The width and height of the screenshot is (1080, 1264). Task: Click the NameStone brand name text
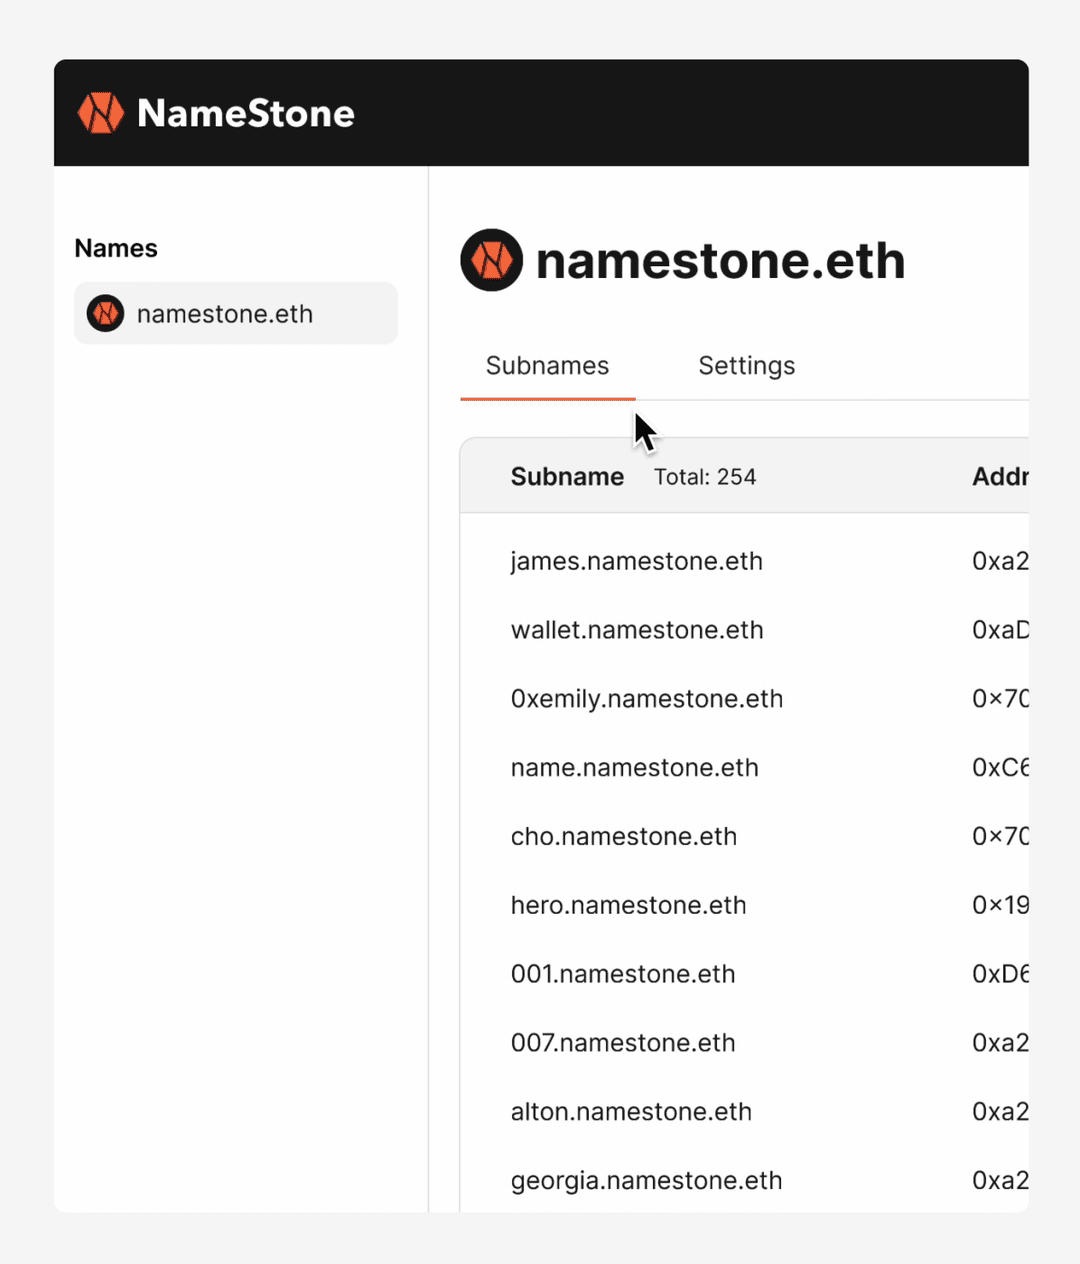click(x=246, y=113)
